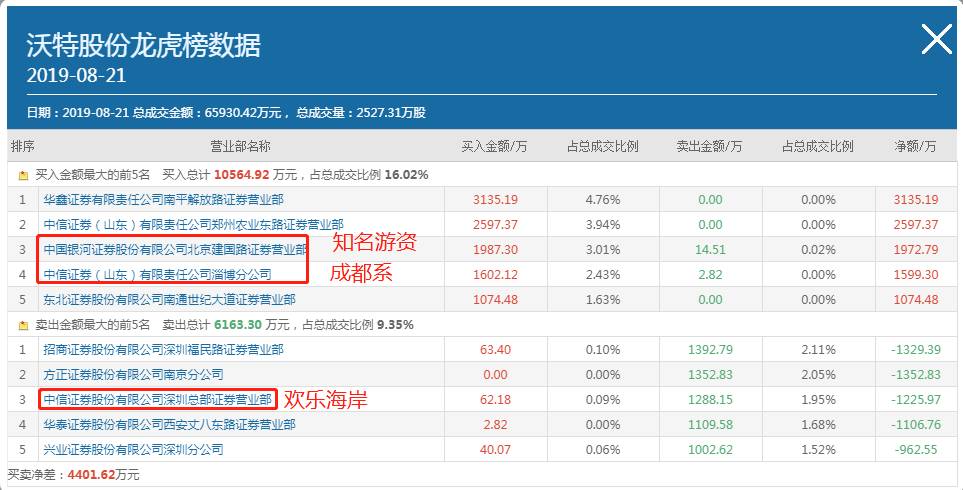Viewport: 963px width, 490px height.
Task: Click the icon beside 买入金额最大的前5名
Action: pyautogui.click(x=22, y=174)
